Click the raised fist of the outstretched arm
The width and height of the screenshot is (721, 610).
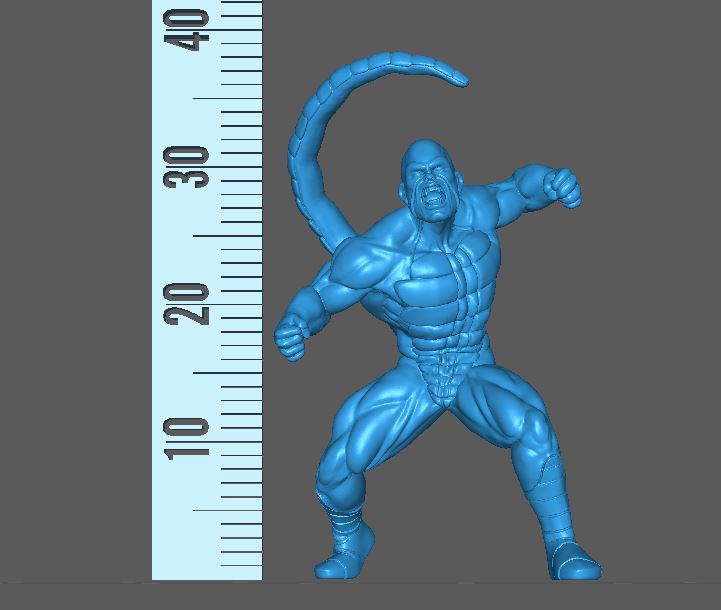[564, 187]
